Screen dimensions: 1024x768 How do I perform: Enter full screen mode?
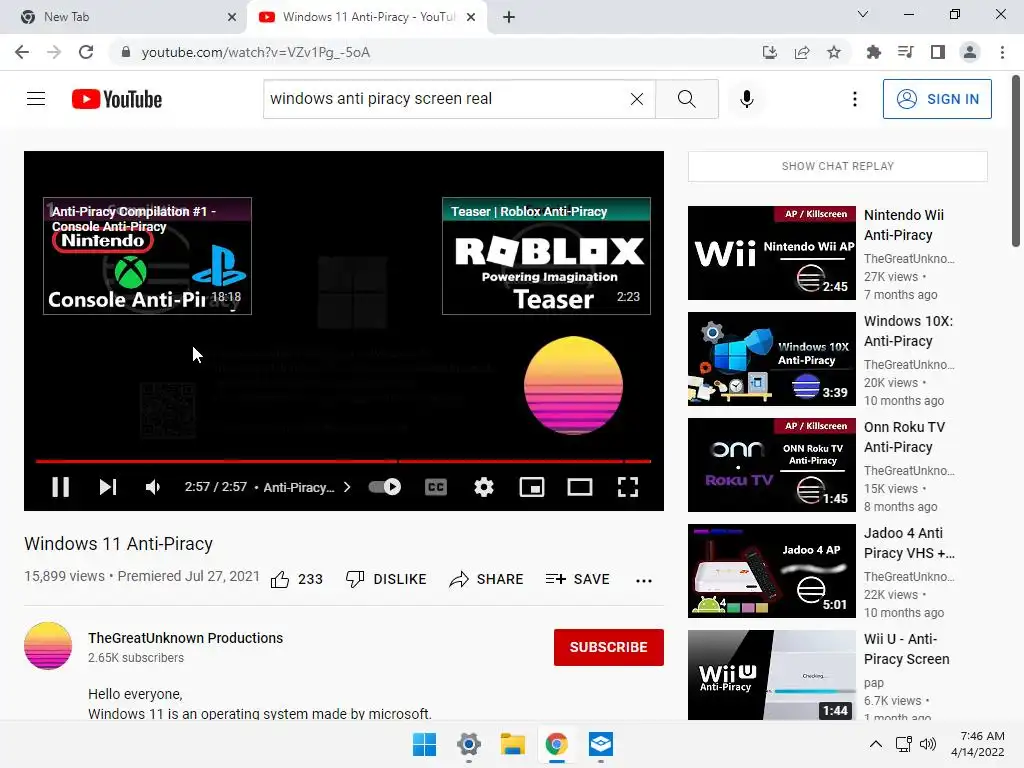(628, 487)
